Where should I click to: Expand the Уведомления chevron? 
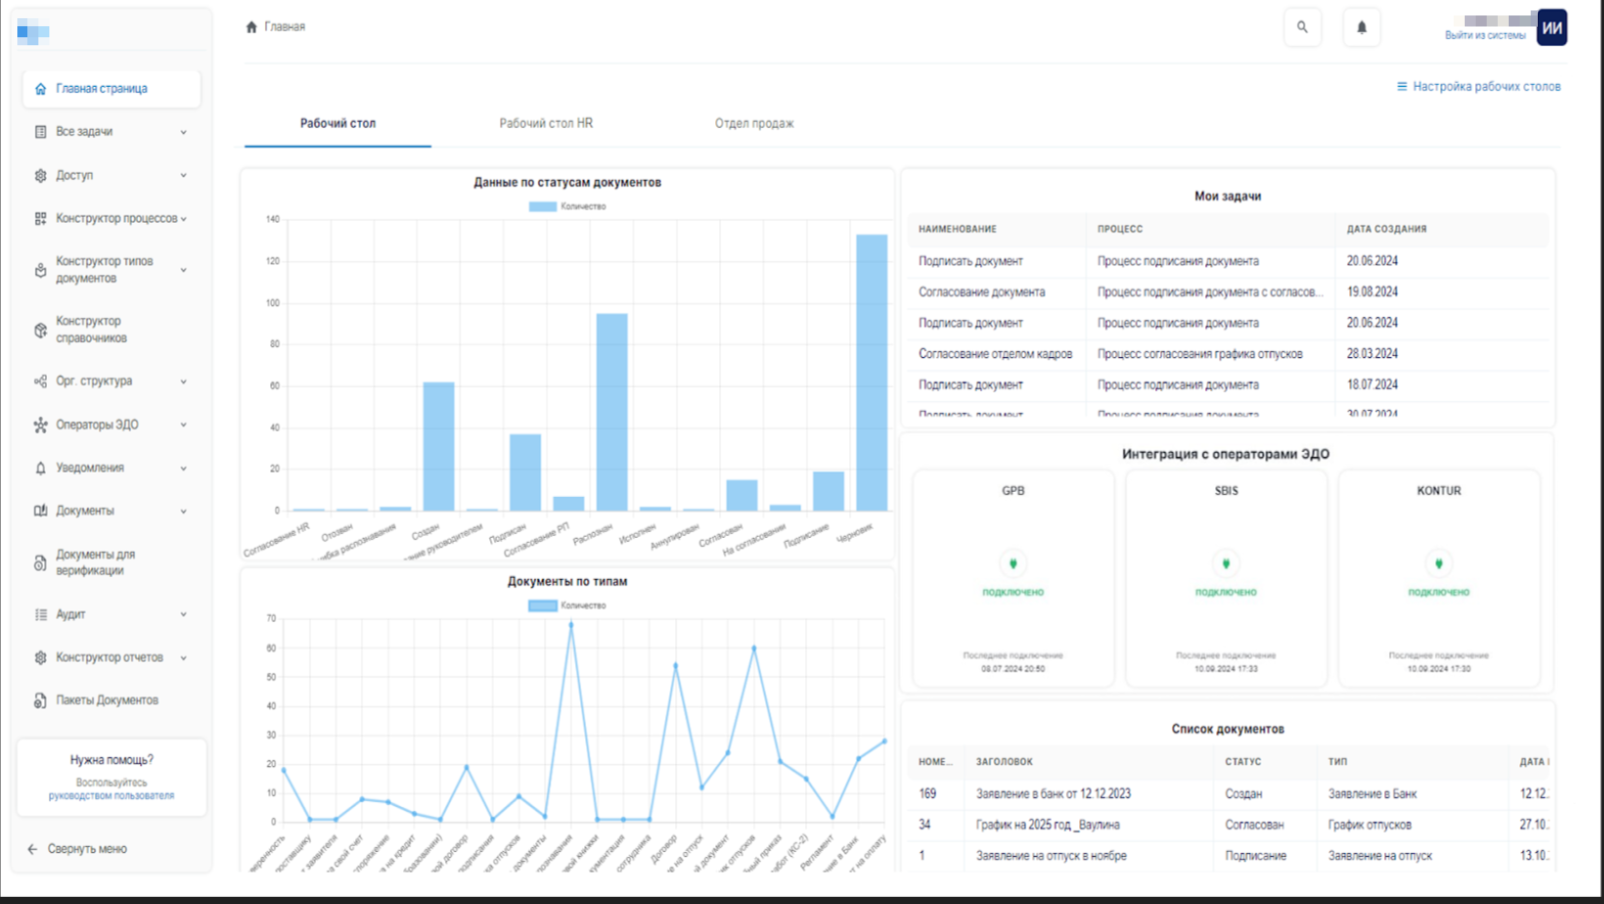[x=183, y=468]
